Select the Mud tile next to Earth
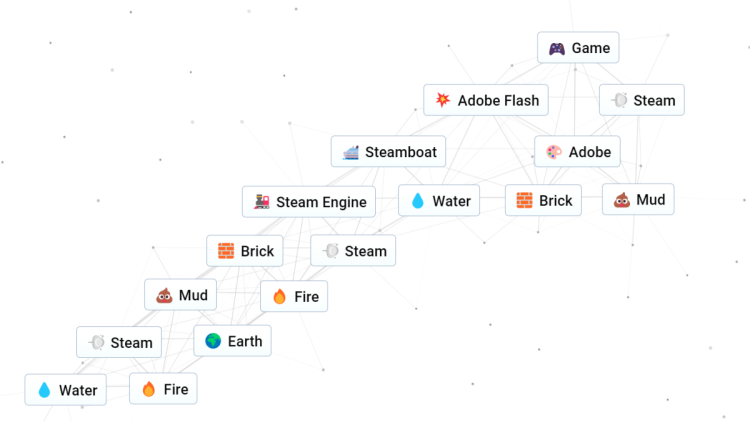This screenshot has height=421, width=750. pyautogui.click(x=180, y=295)
